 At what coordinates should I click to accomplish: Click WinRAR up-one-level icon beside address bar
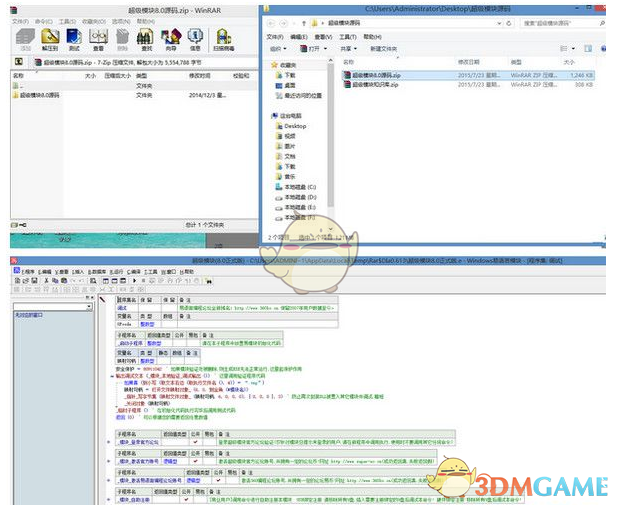click(19, 62)
